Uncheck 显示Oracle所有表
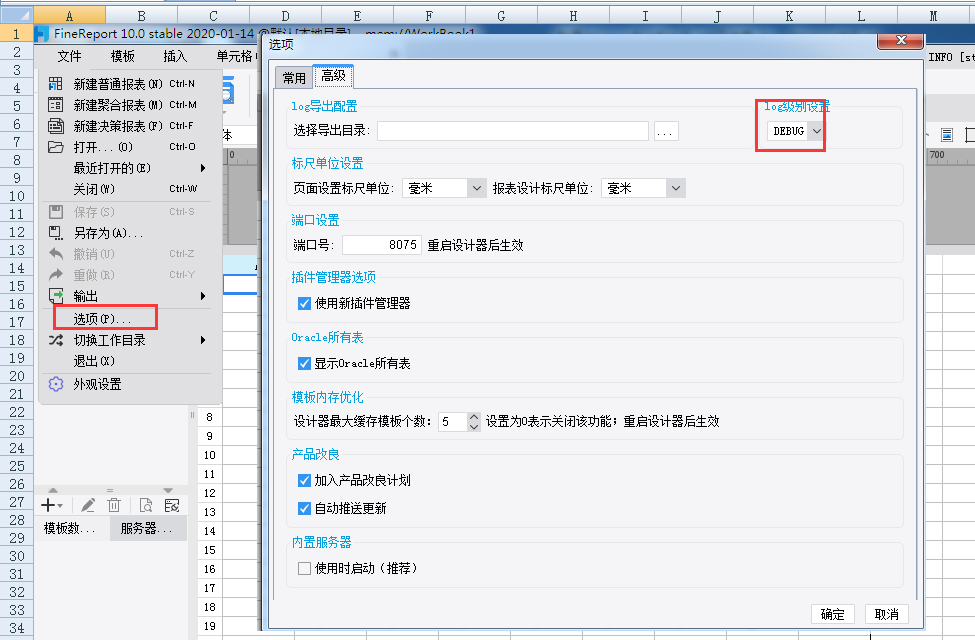 coord(304,363)
